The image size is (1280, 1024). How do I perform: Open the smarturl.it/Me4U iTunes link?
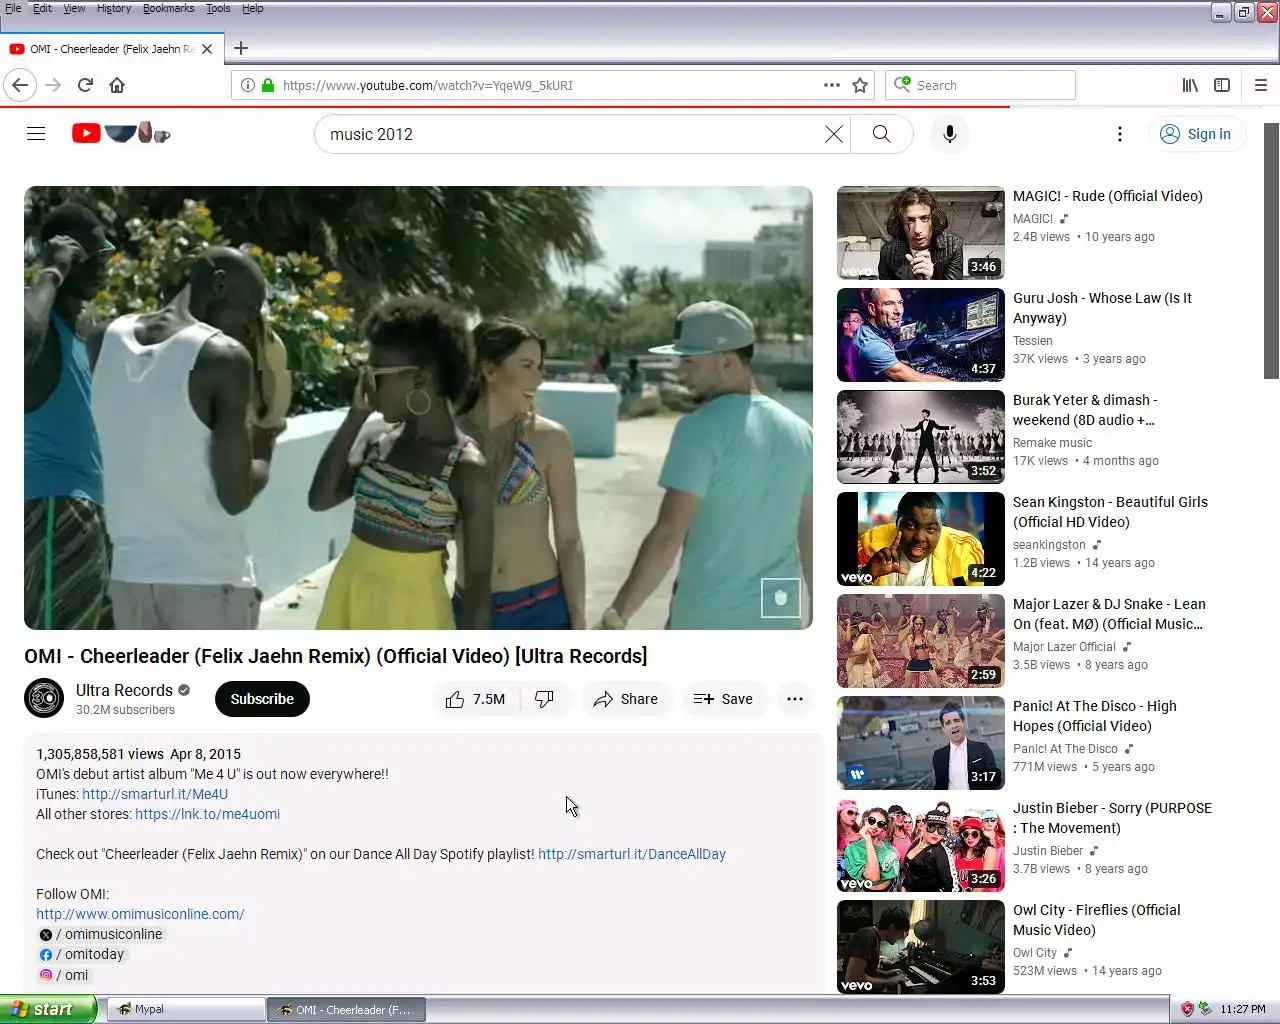[x=155, y=794]
